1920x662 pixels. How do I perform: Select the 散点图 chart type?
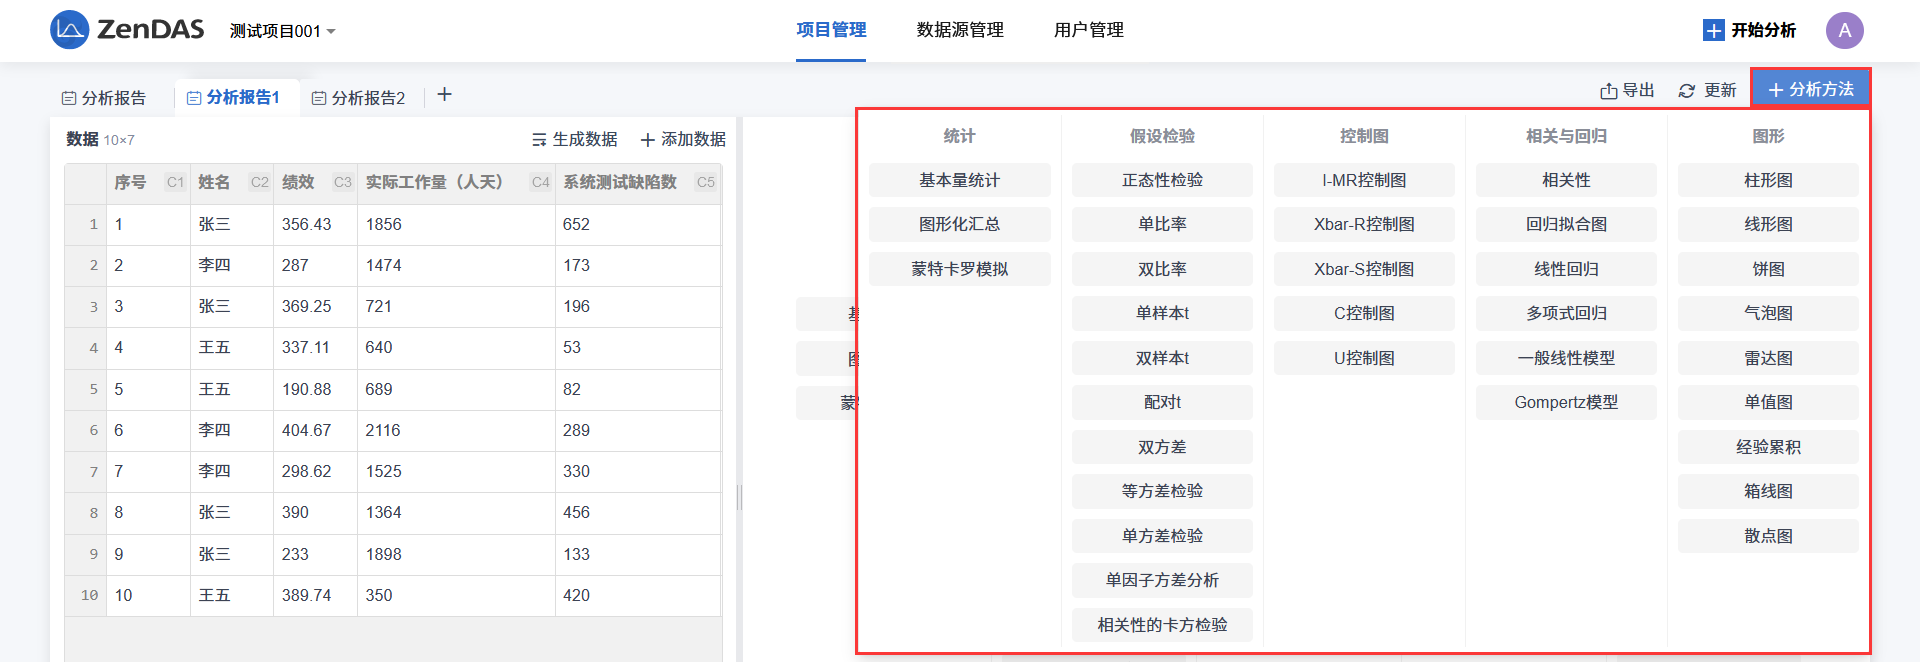tap(1768, 536)
